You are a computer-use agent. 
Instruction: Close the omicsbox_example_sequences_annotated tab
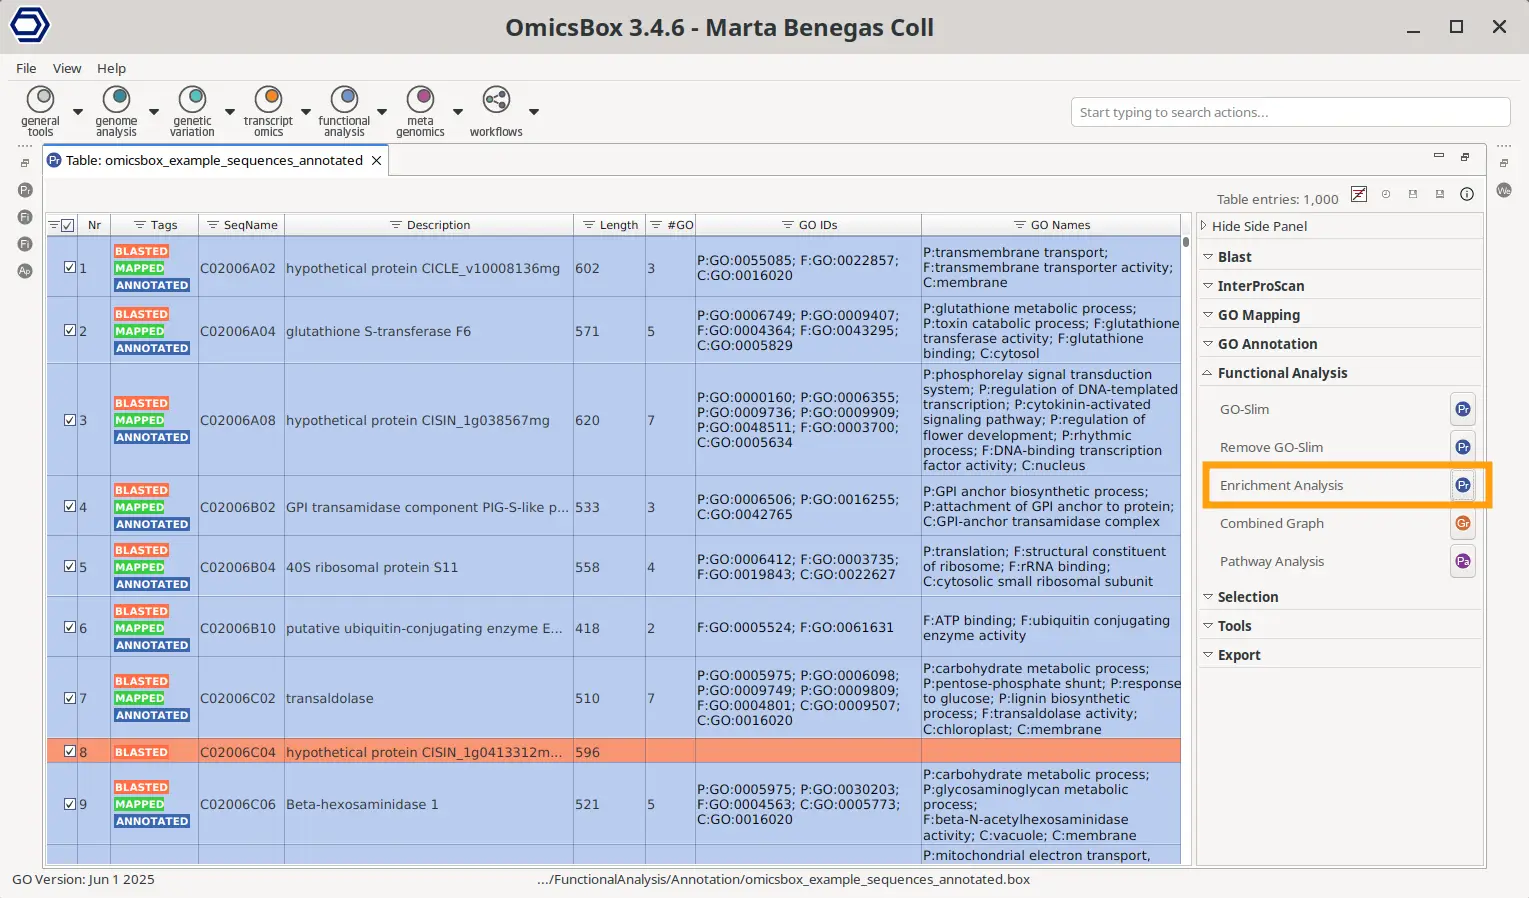click(x=377, y=160)
